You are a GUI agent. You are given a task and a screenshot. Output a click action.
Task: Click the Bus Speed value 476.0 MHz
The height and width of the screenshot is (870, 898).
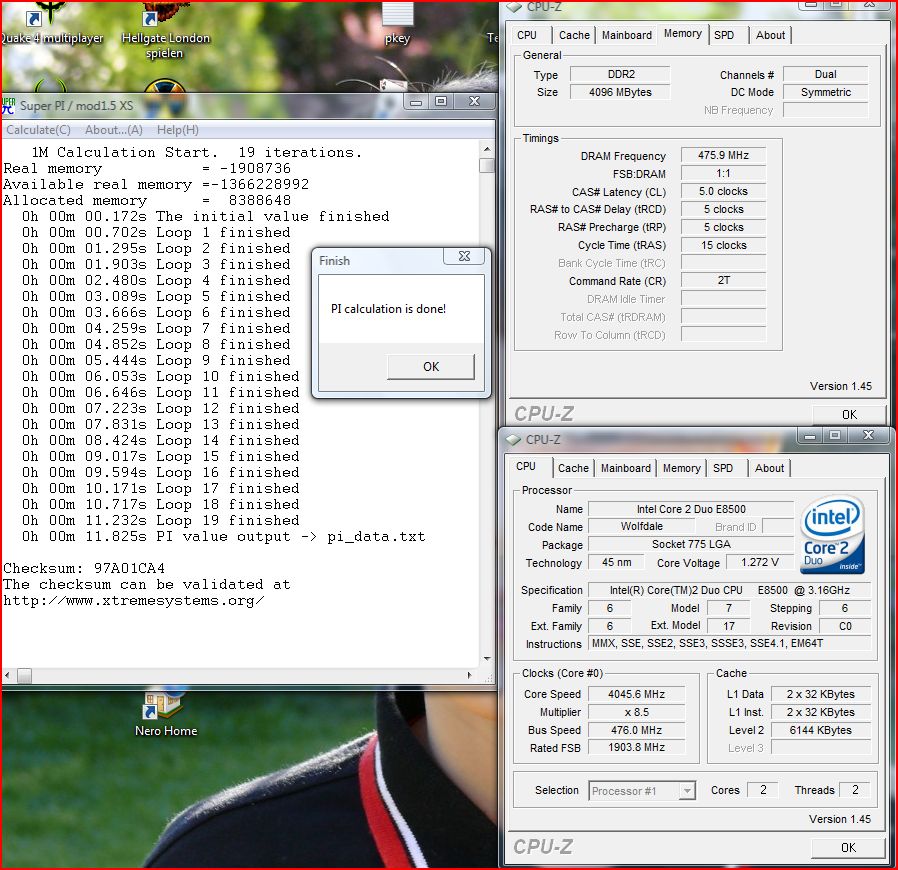(636, 730)
